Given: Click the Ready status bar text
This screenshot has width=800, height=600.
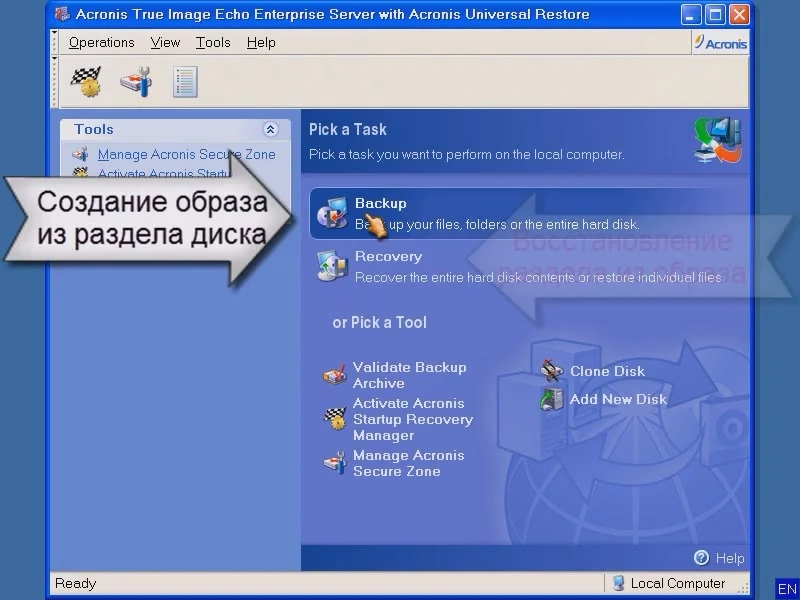Looking at the screenshot, I should tap(76, 583).
